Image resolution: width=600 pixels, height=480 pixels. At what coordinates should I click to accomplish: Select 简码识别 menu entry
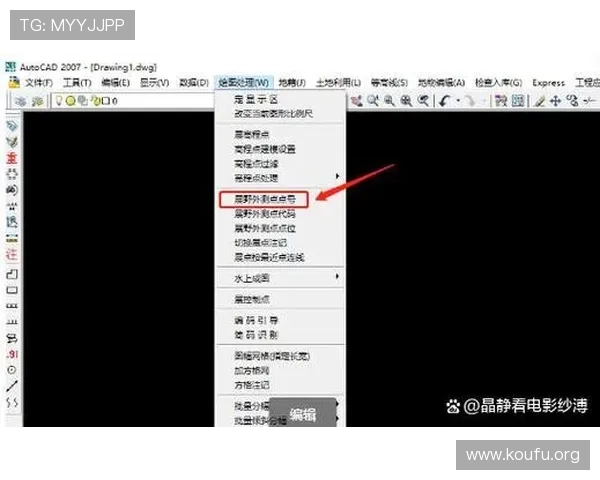(281, 335)
